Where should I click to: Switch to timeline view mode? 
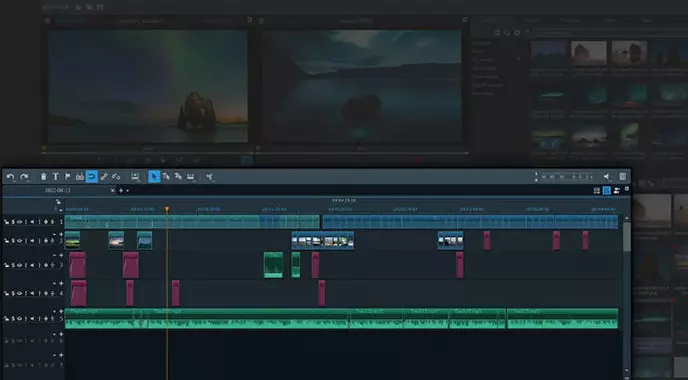[x=607, y=190]
